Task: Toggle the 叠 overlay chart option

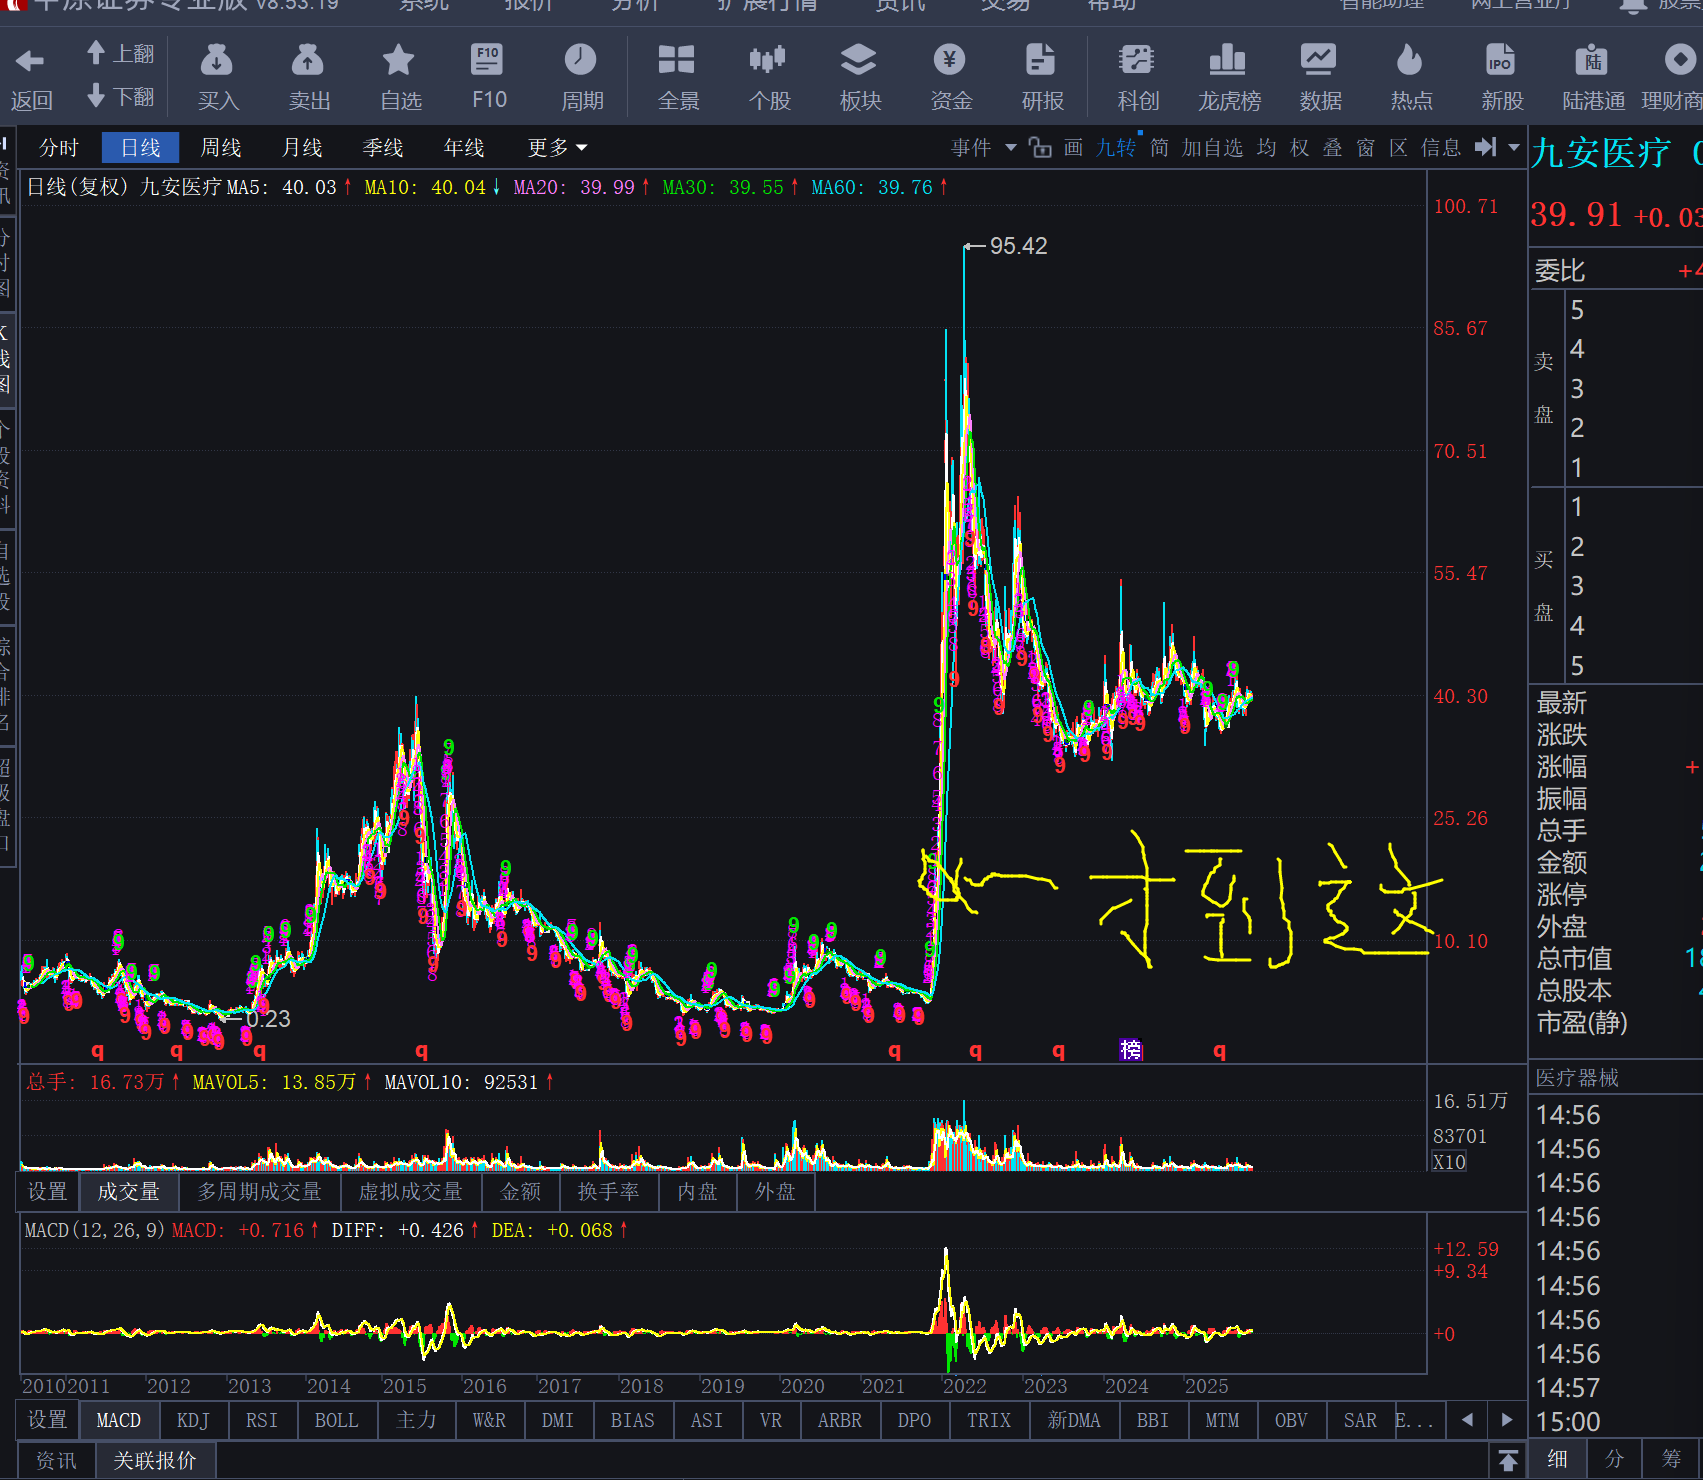Action: (1333, 148)
